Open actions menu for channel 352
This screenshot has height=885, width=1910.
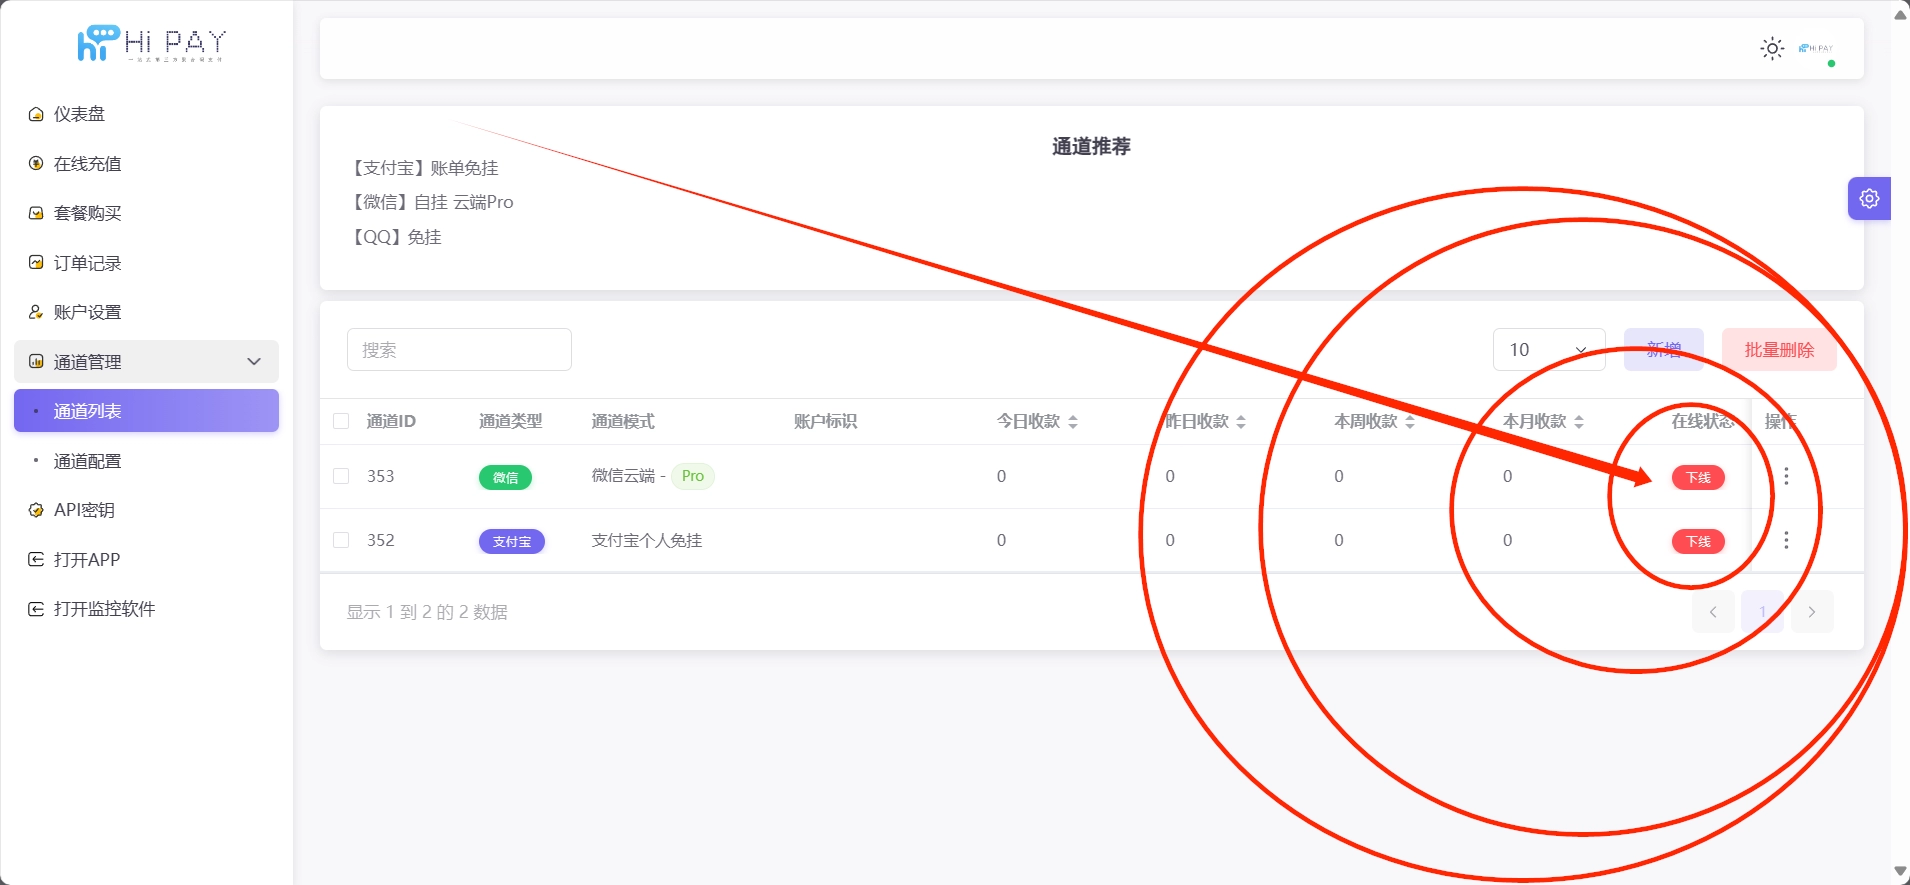1786,540
